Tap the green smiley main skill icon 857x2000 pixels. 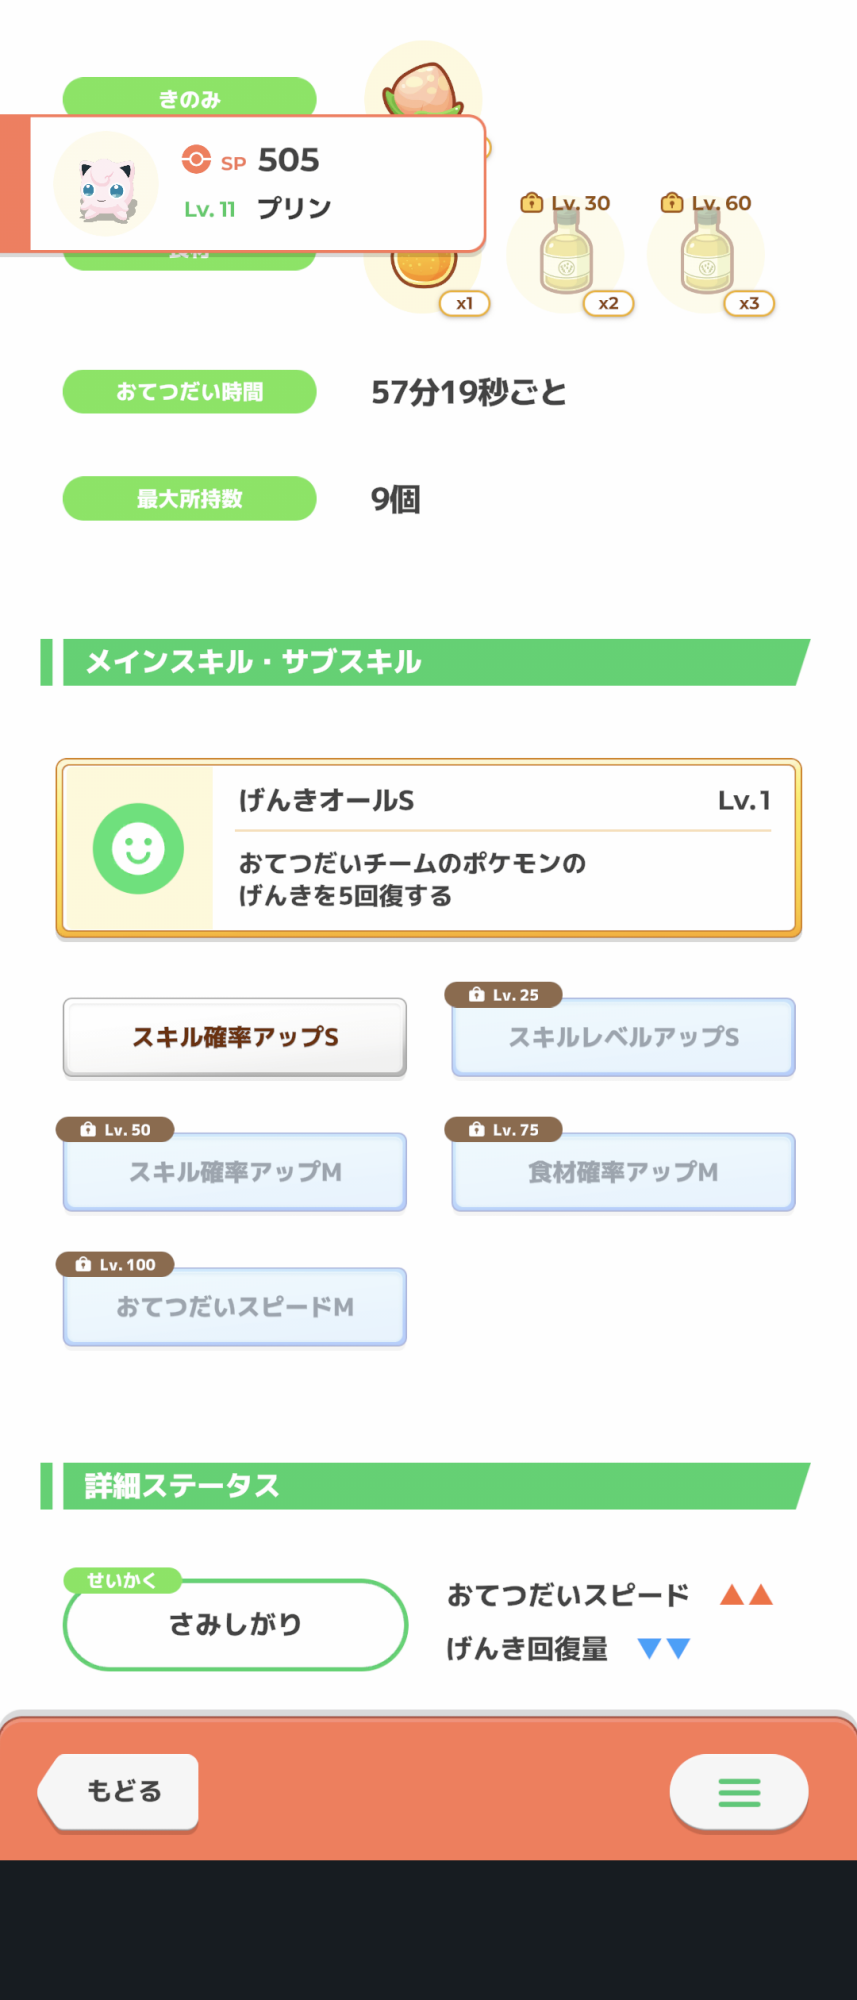pyautogui.click(x=138, y=848)
